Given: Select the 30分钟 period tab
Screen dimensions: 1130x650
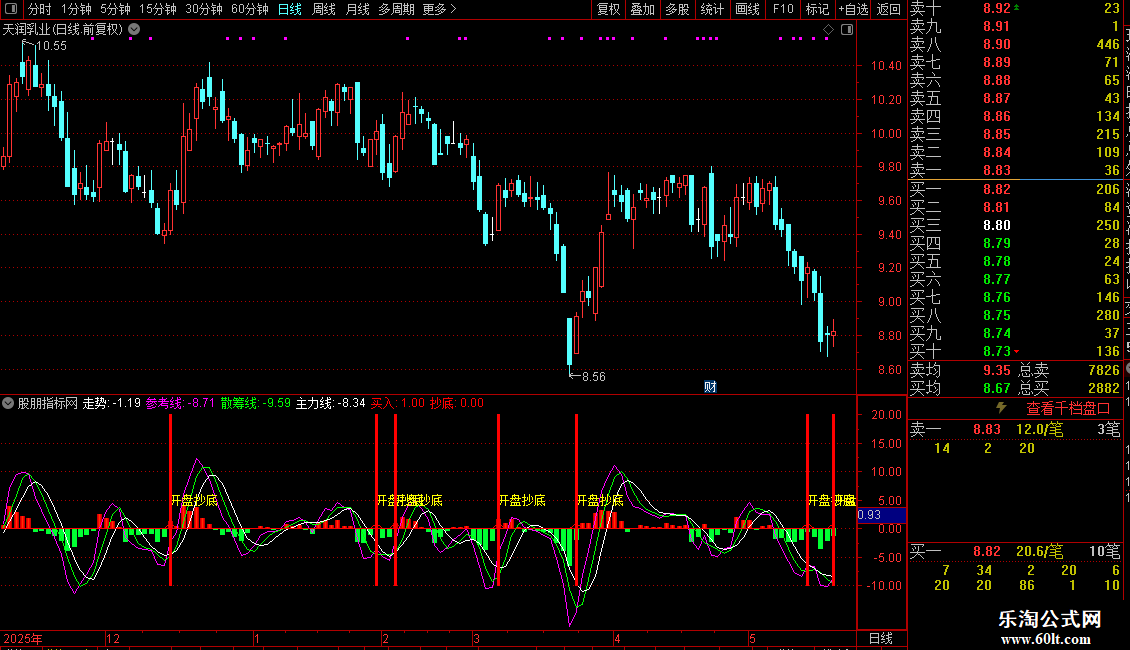Looking at the screenshot, I should [203, 9].
